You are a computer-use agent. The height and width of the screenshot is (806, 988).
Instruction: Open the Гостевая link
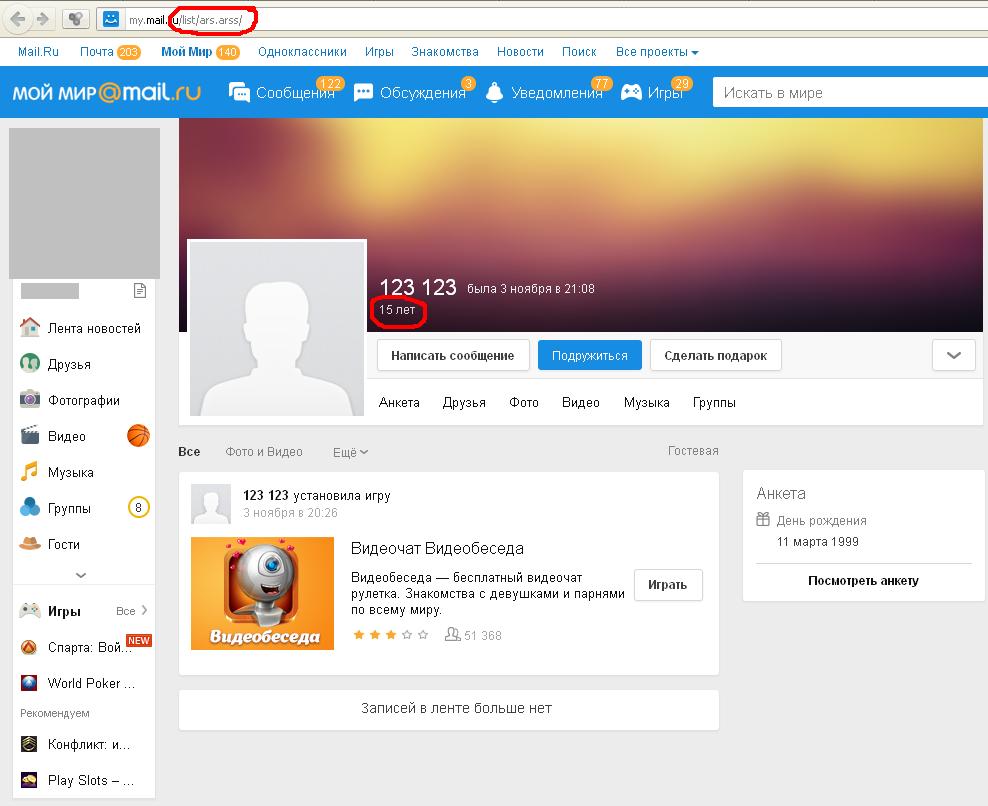point(693,451)
